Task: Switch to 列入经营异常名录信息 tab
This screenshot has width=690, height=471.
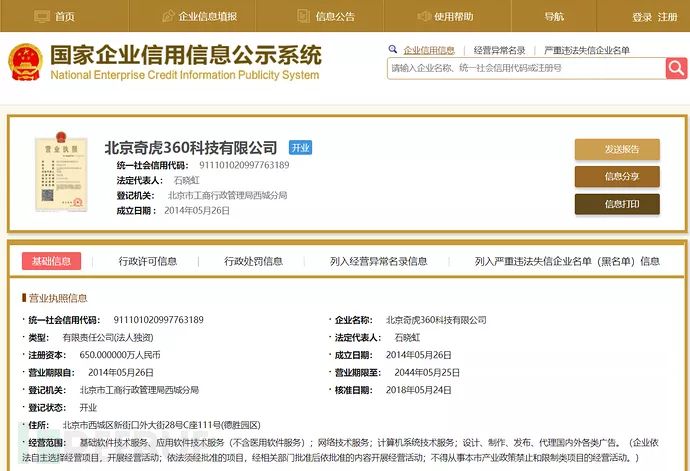Action: tap(379, 261)
